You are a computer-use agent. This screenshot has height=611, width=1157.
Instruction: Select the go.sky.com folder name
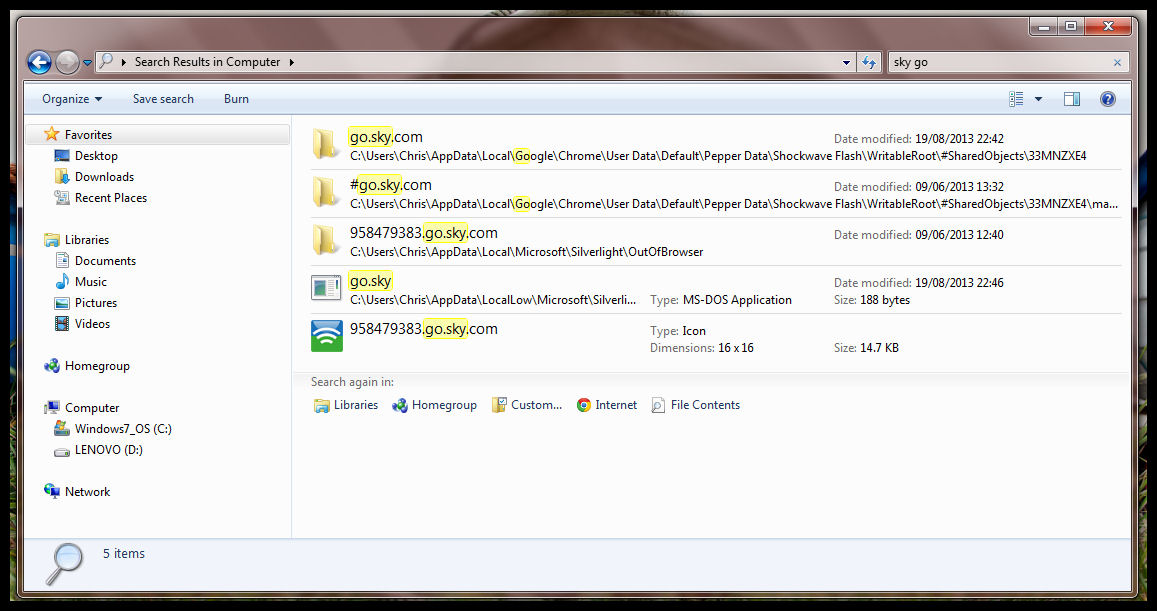pyautogui.click(x=386, y=137)
